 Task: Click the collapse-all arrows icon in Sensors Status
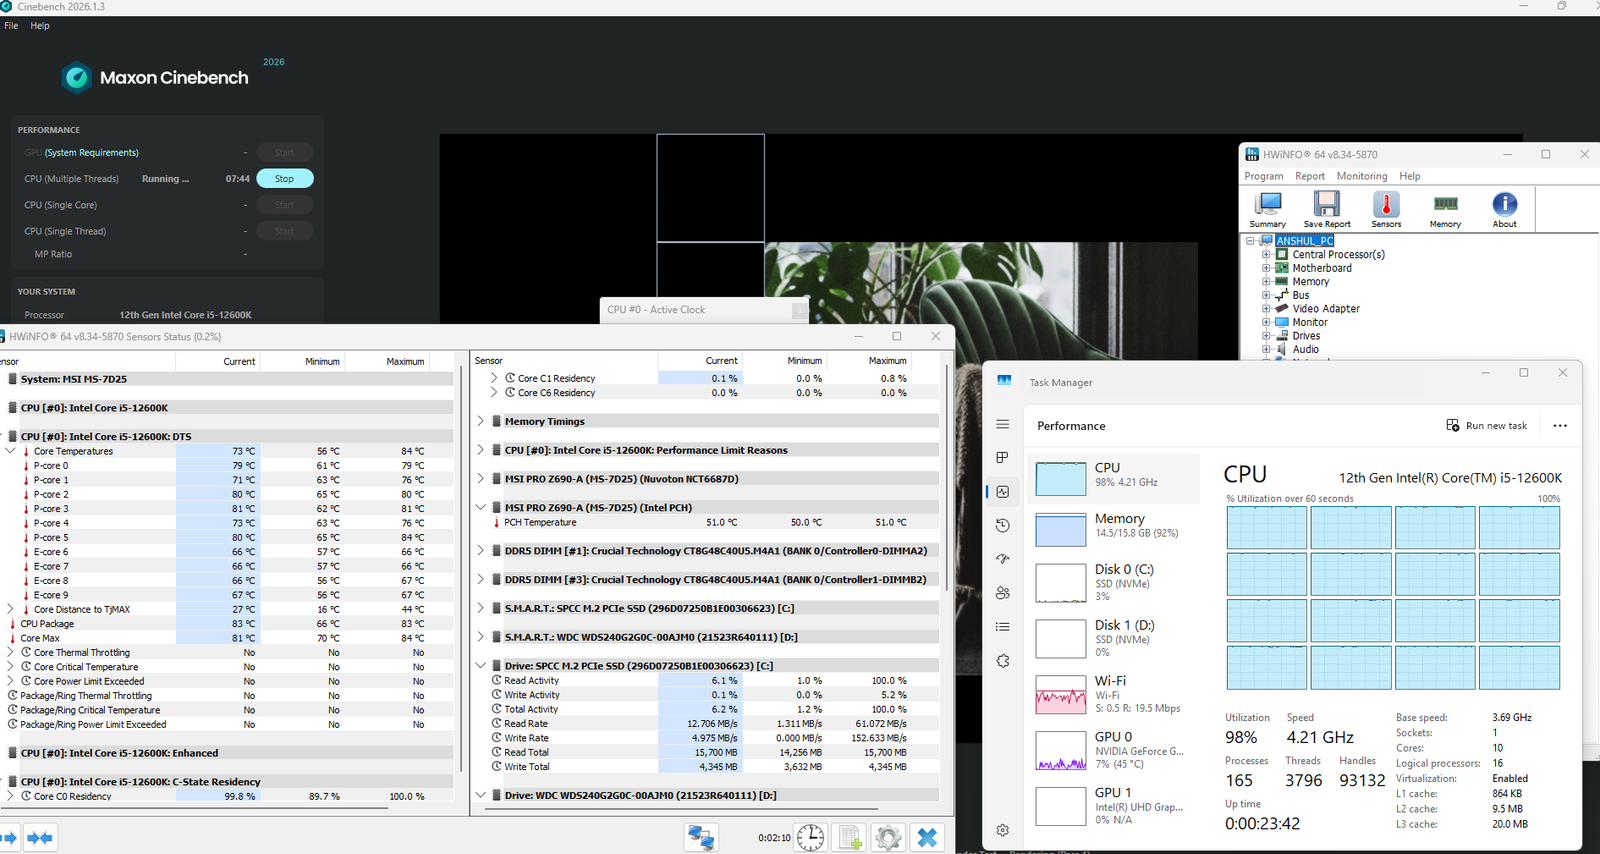pos(40,837)
